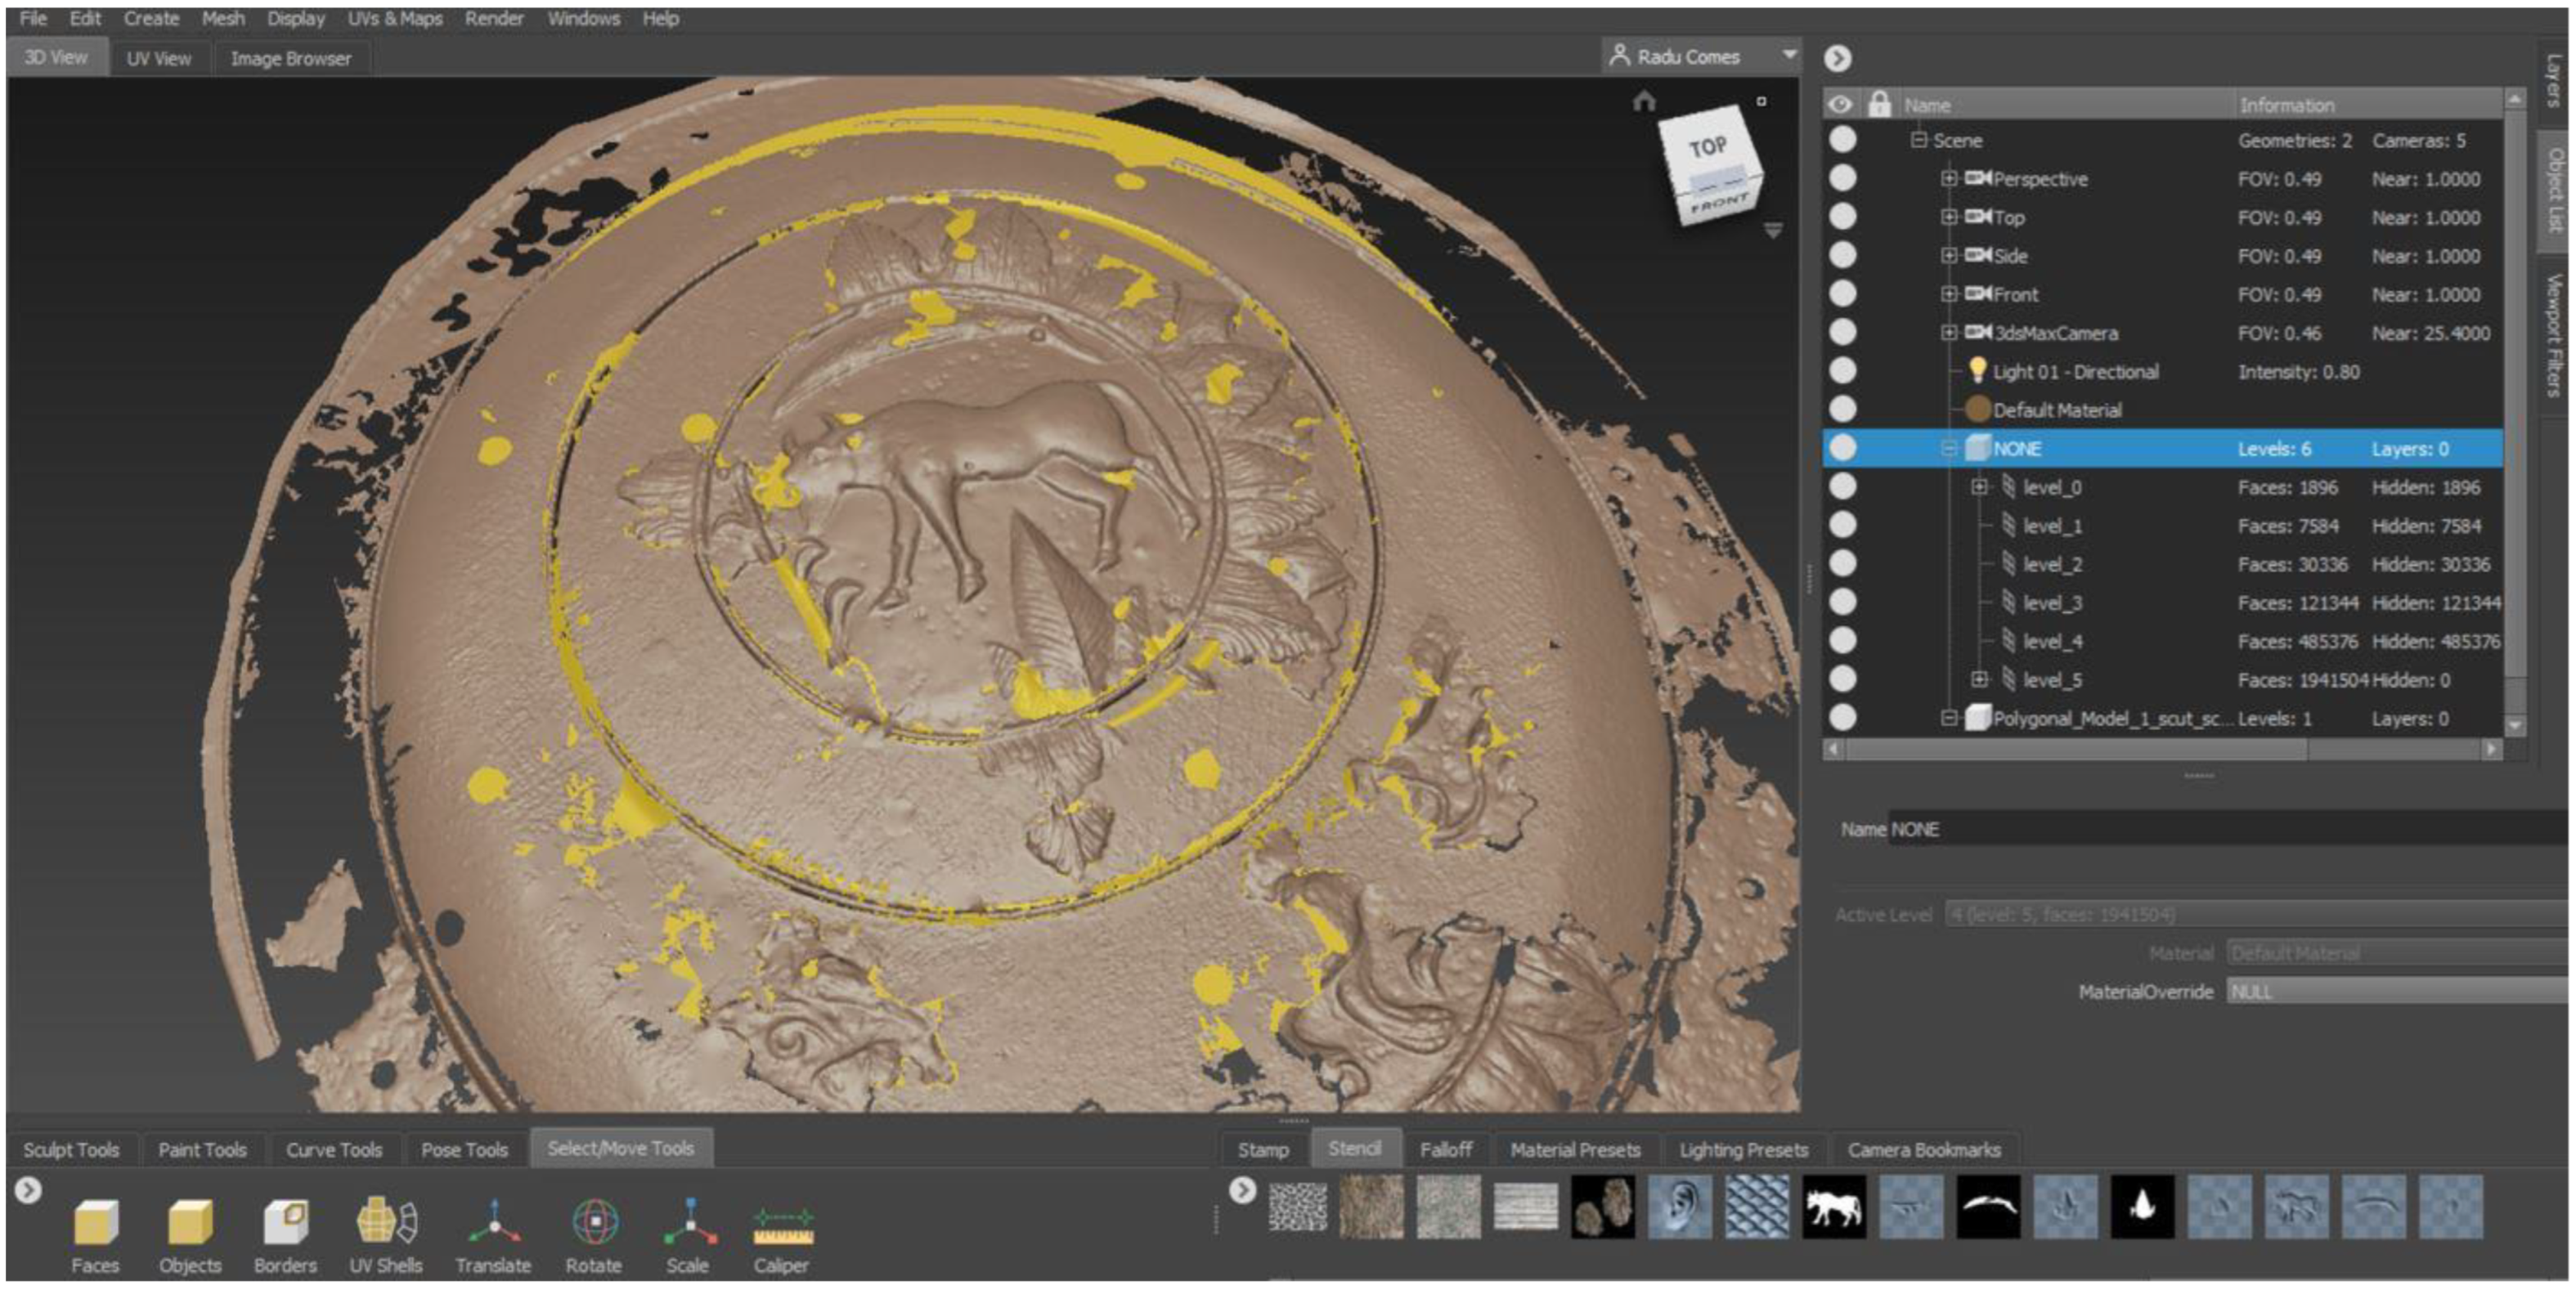Image resolution: width=2576 pixels, height=1290 pixels.
Task: Toggle visibility of level_5
Action: [x=1842, y=680]
